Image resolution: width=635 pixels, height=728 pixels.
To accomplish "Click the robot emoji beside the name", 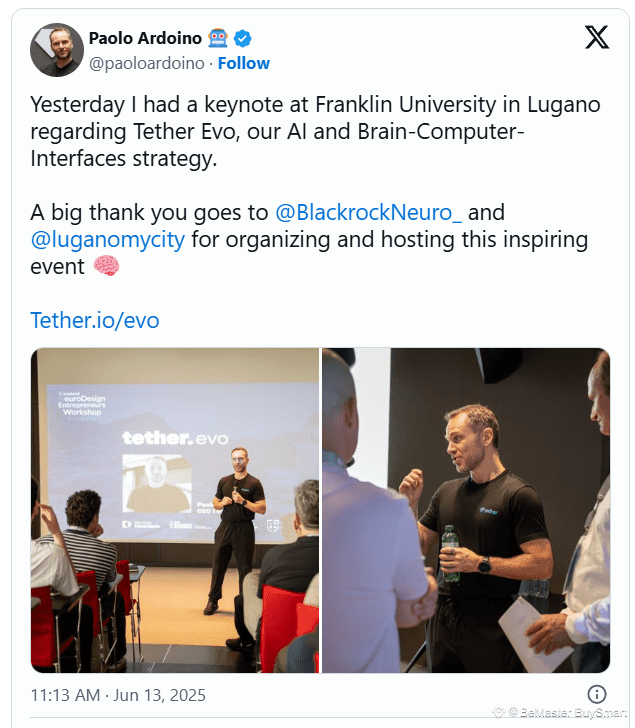I will [218, 39].
